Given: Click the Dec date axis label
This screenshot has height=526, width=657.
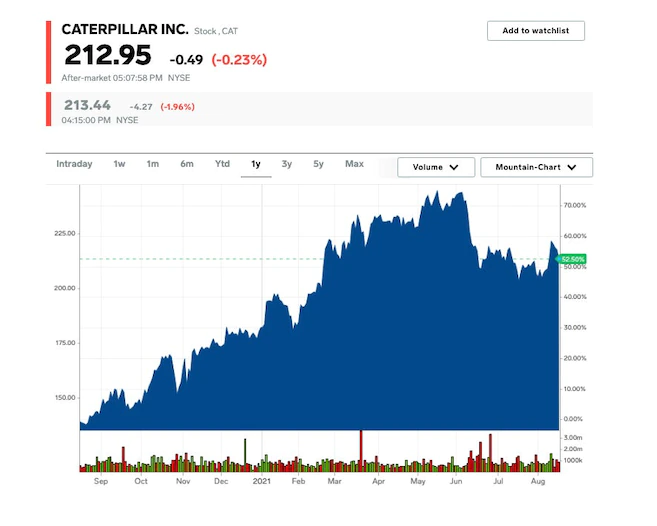Looking at the screenshot, I should (x=221, y=481).
